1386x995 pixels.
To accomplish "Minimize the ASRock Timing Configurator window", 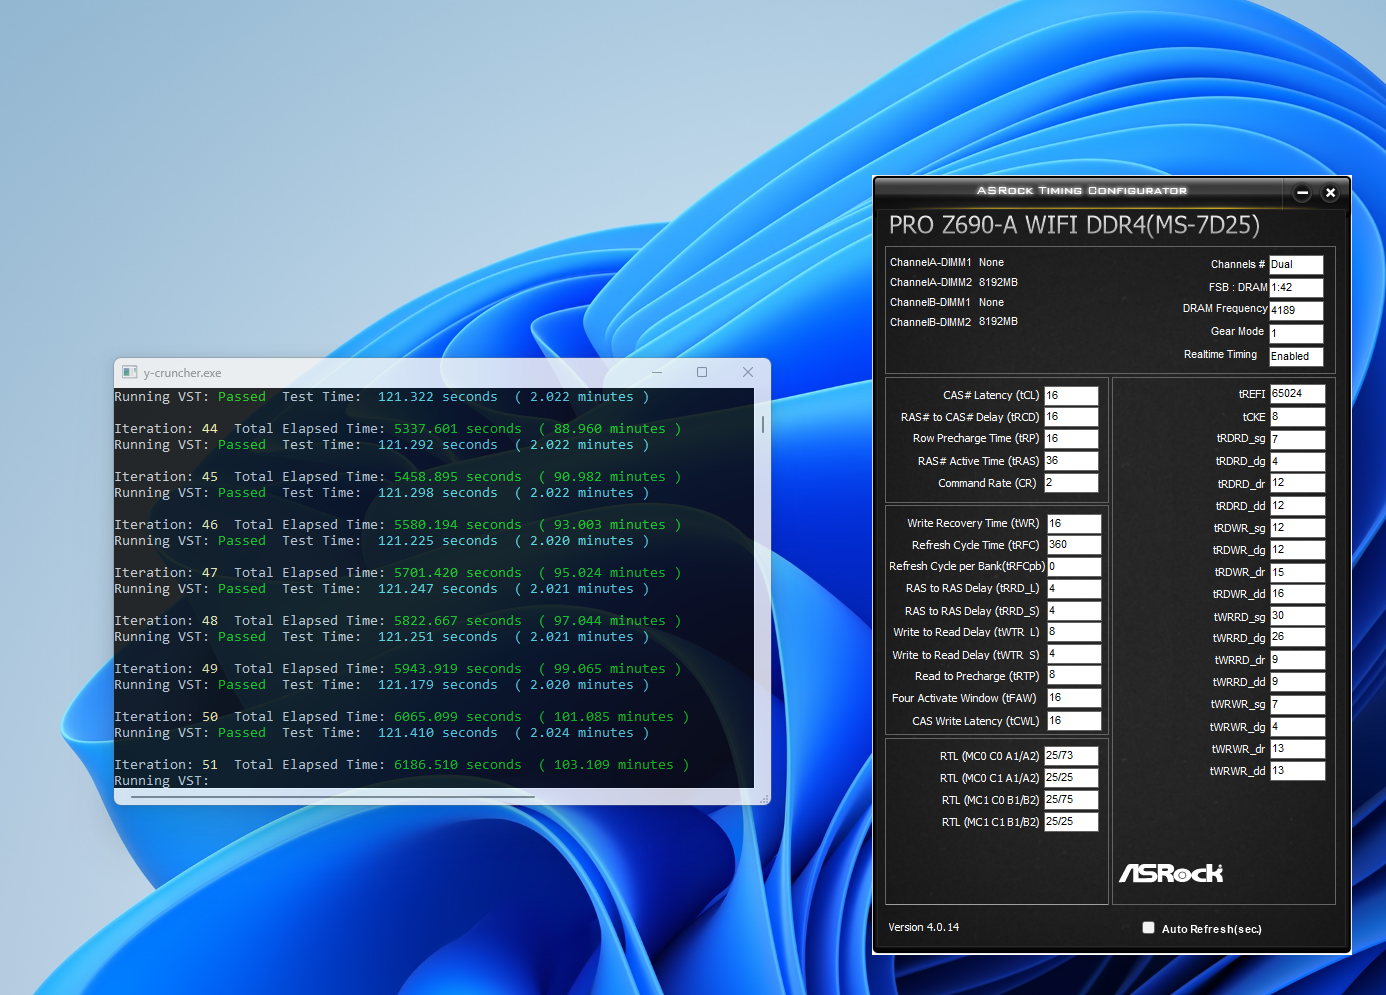I will (x=1302, y=193).
